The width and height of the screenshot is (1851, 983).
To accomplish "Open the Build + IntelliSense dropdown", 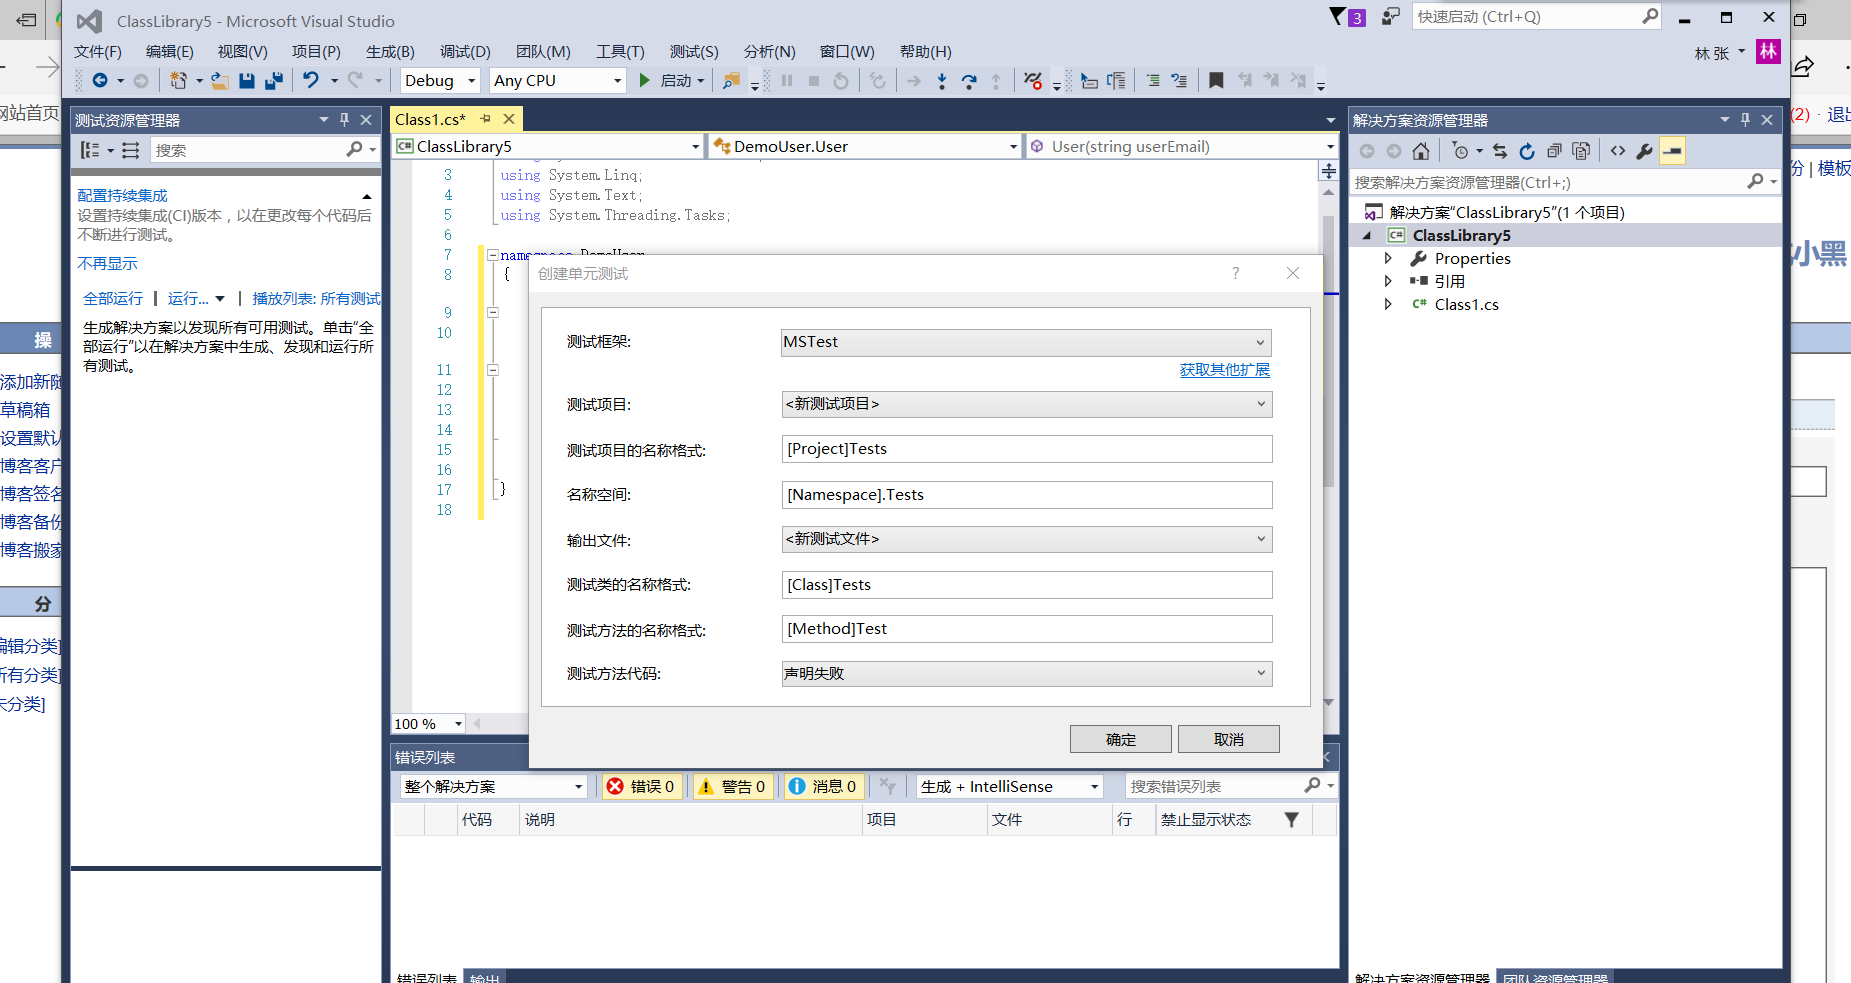I will pyautogui.click(x=1010, y=787).
